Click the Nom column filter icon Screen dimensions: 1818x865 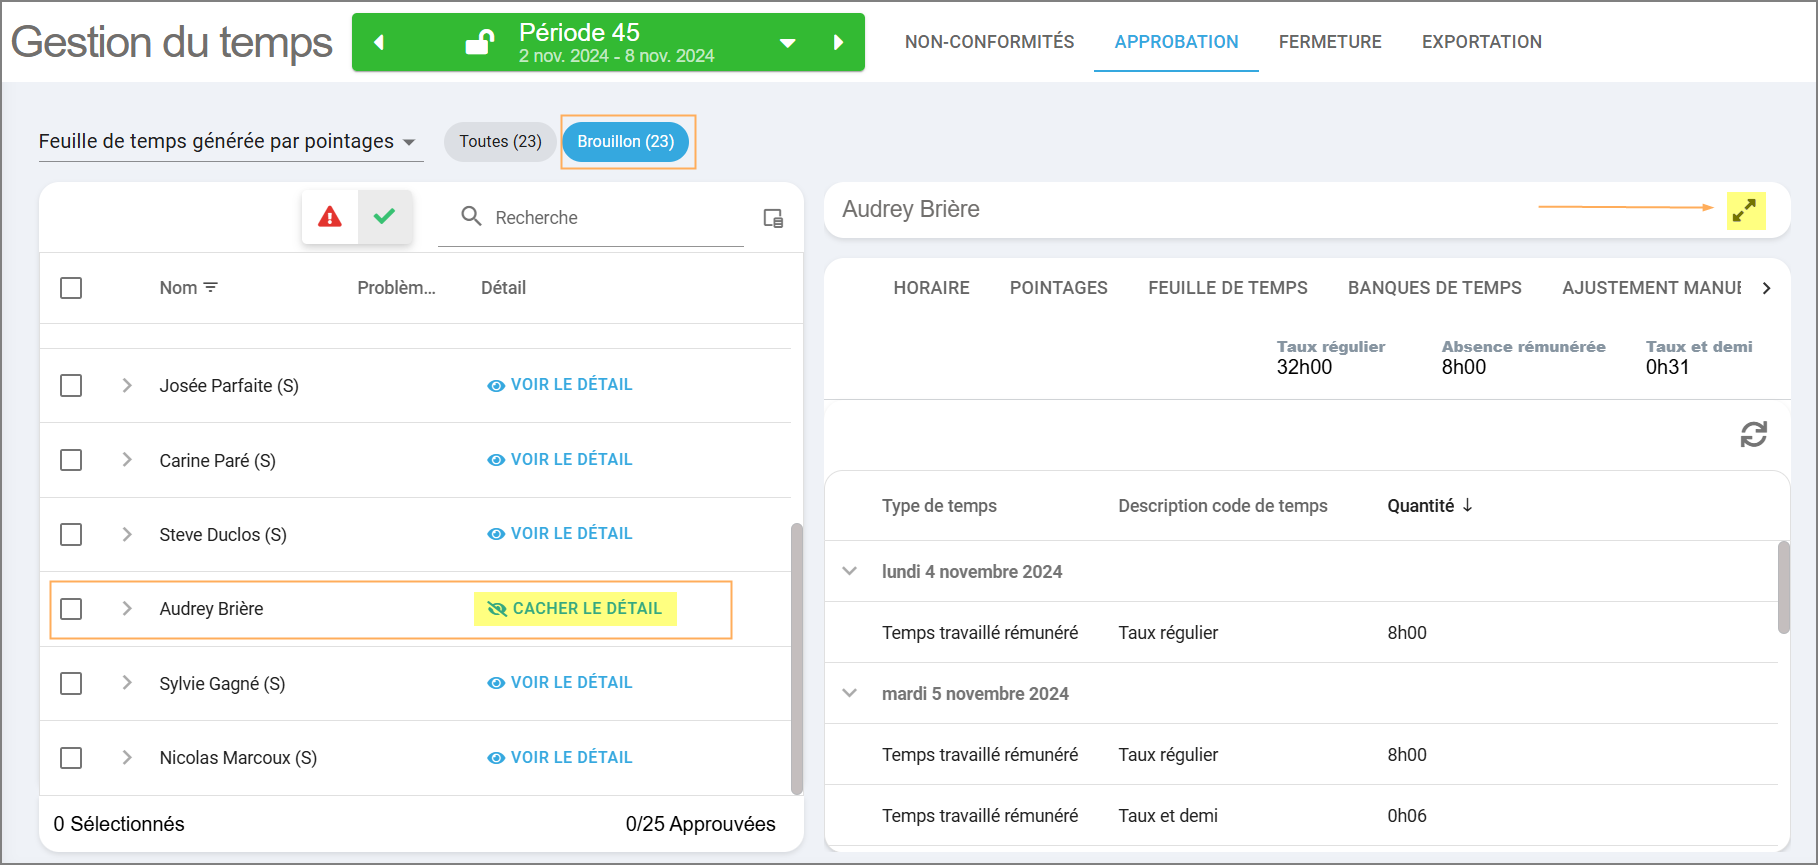(211, 287)
